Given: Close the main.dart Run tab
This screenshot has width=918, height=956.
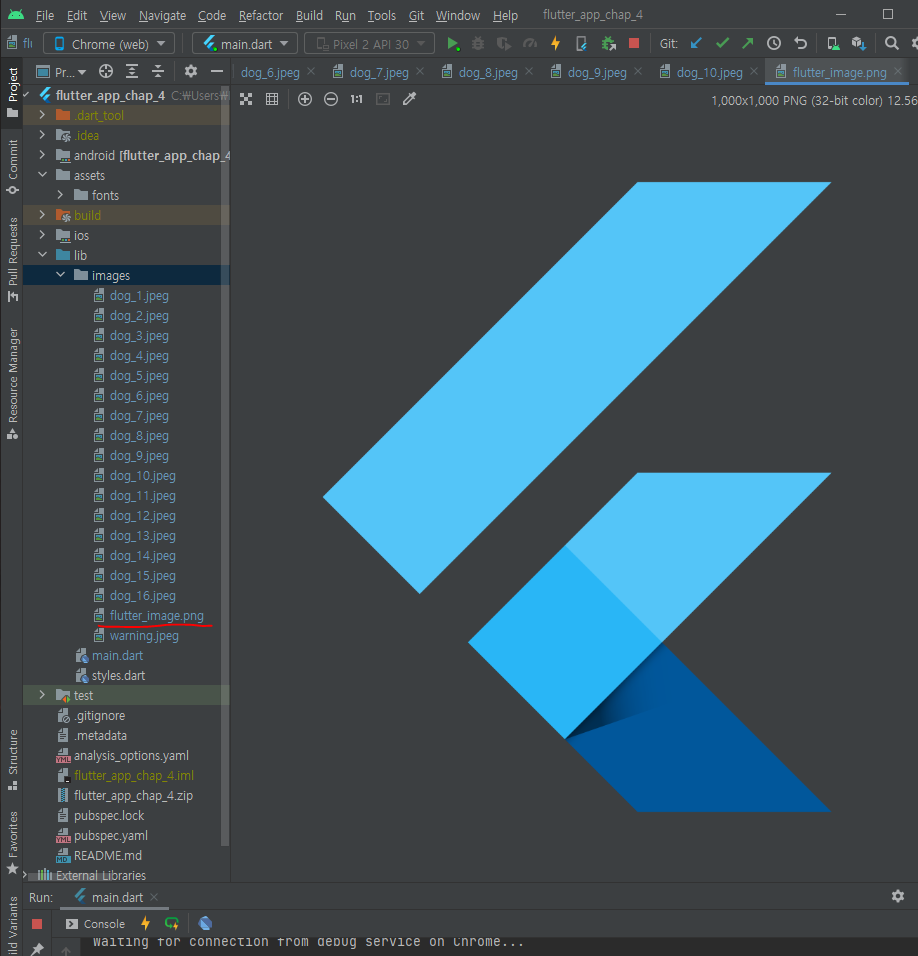Looking at the screenshot, I should pyautogui.click(x=154, y=897).
